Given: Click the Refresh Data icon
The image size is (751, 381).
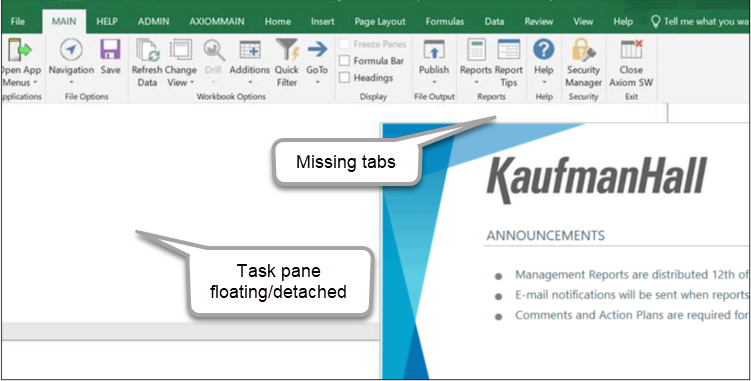Looking at the screenshot, I should coord(148,50).
